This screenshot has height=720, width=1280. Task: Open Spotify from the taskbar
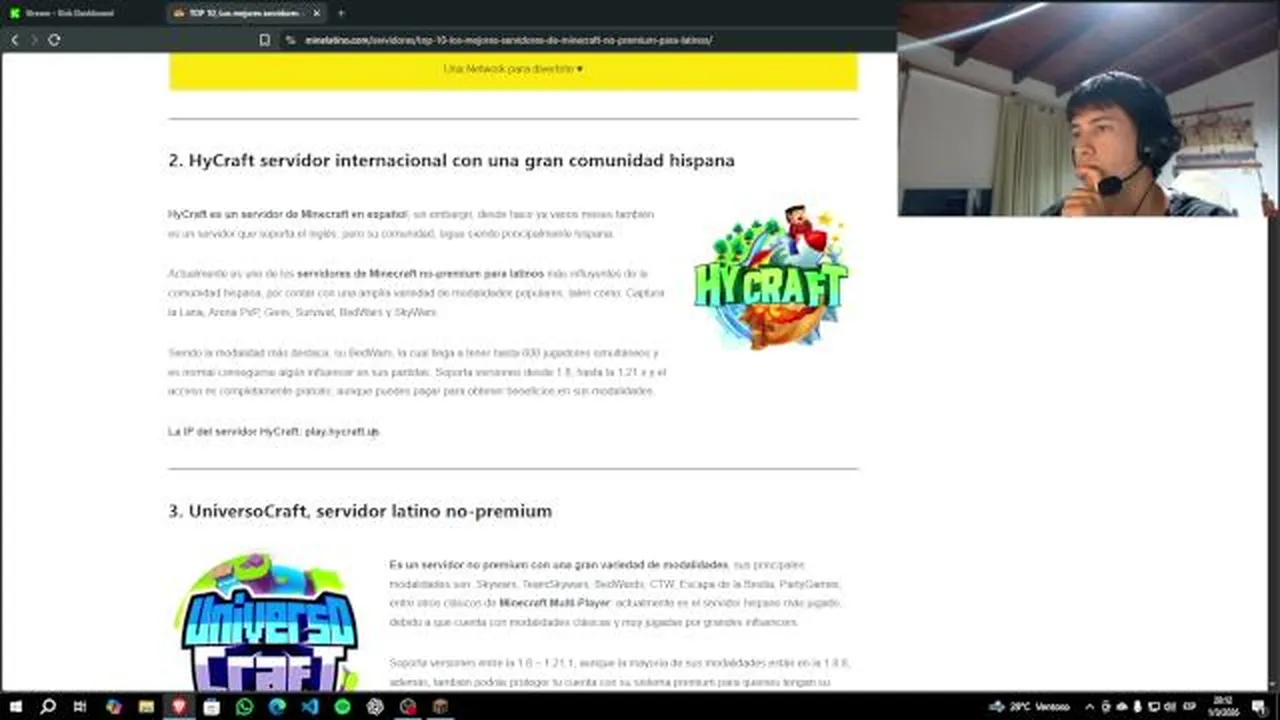coord(342,706)
